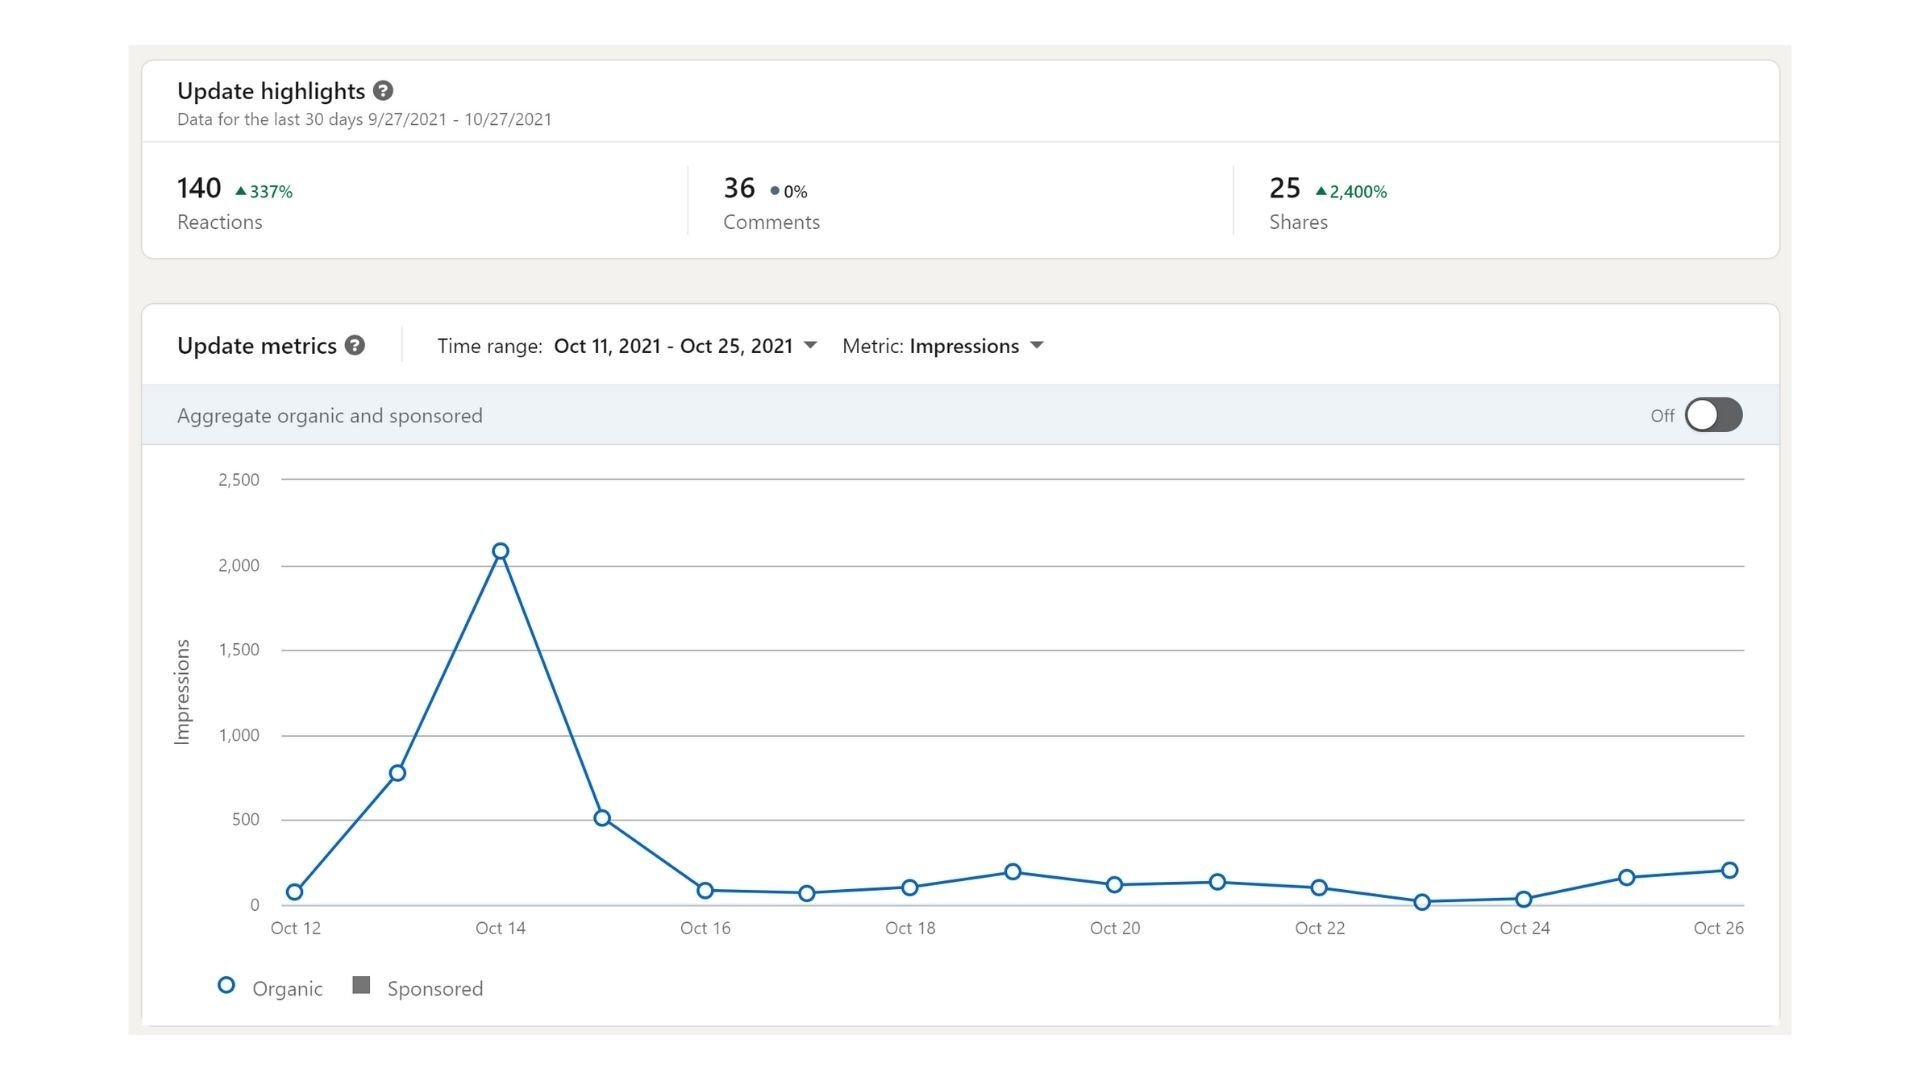The image size is (1920, 1080).
Task: Click the Update metrics heading
Action: coord(257,346)
